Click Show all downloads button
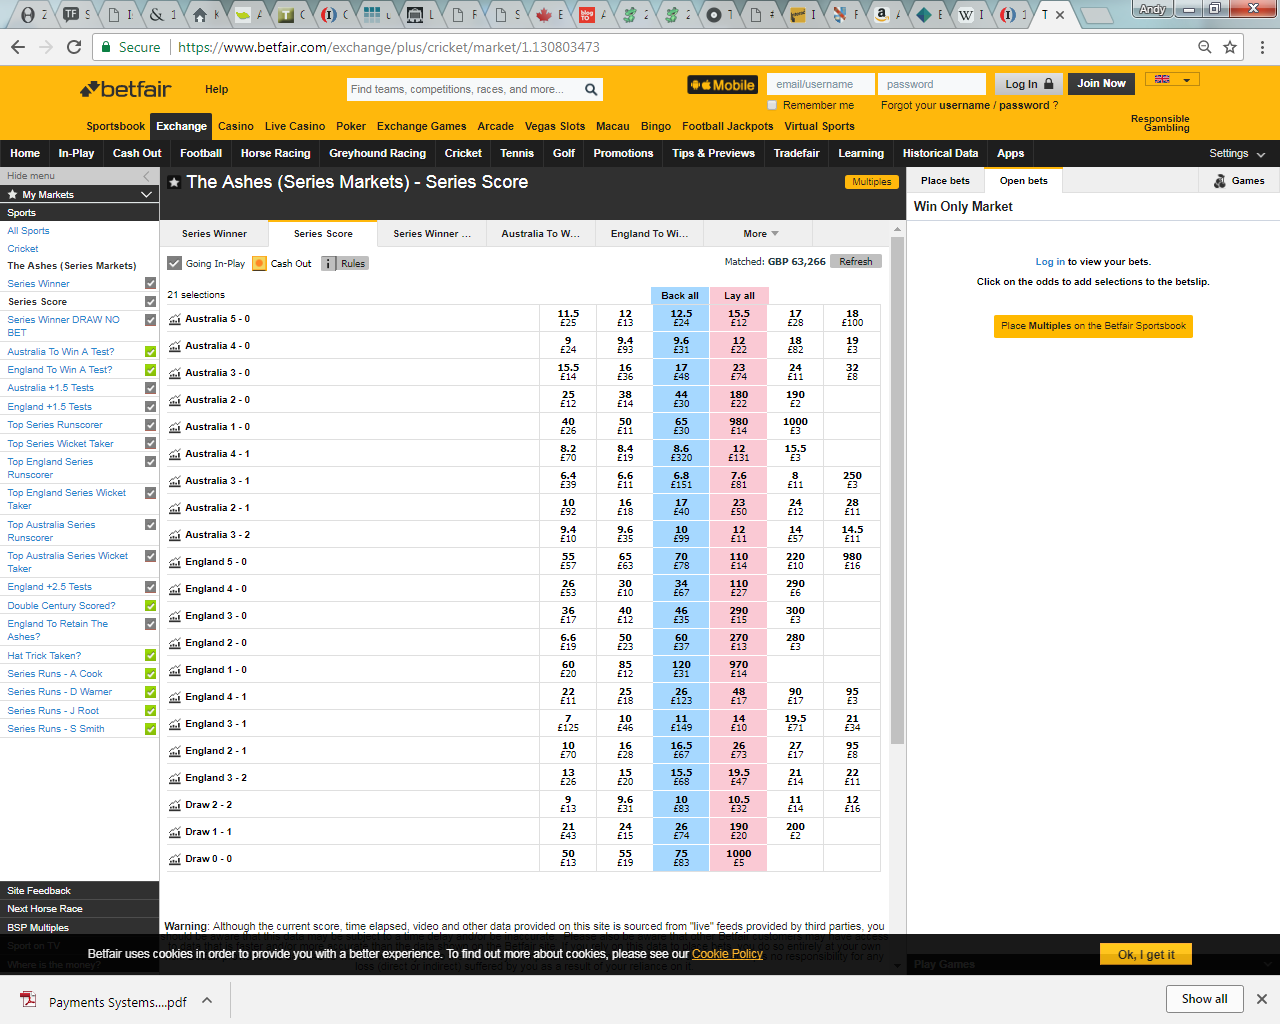1280x1024 pixels. point(1204,999)
